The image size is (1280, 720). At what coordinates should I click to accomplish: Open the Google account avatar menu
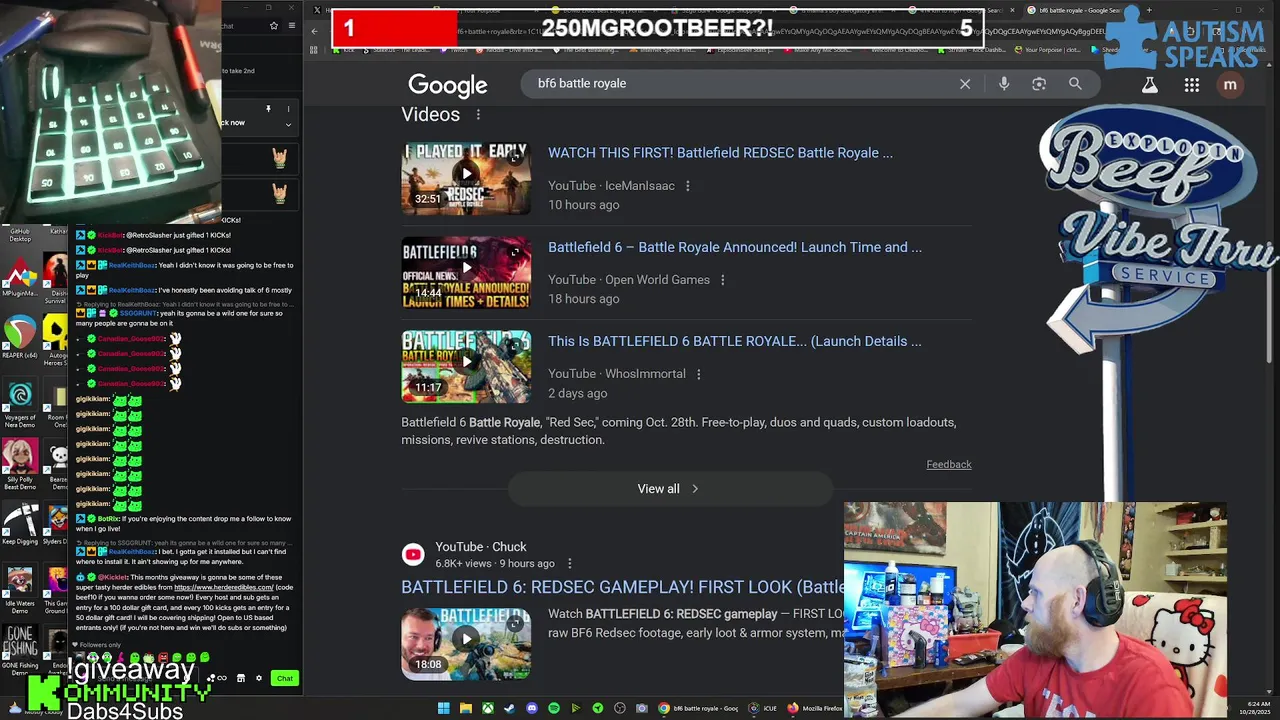1230,85
